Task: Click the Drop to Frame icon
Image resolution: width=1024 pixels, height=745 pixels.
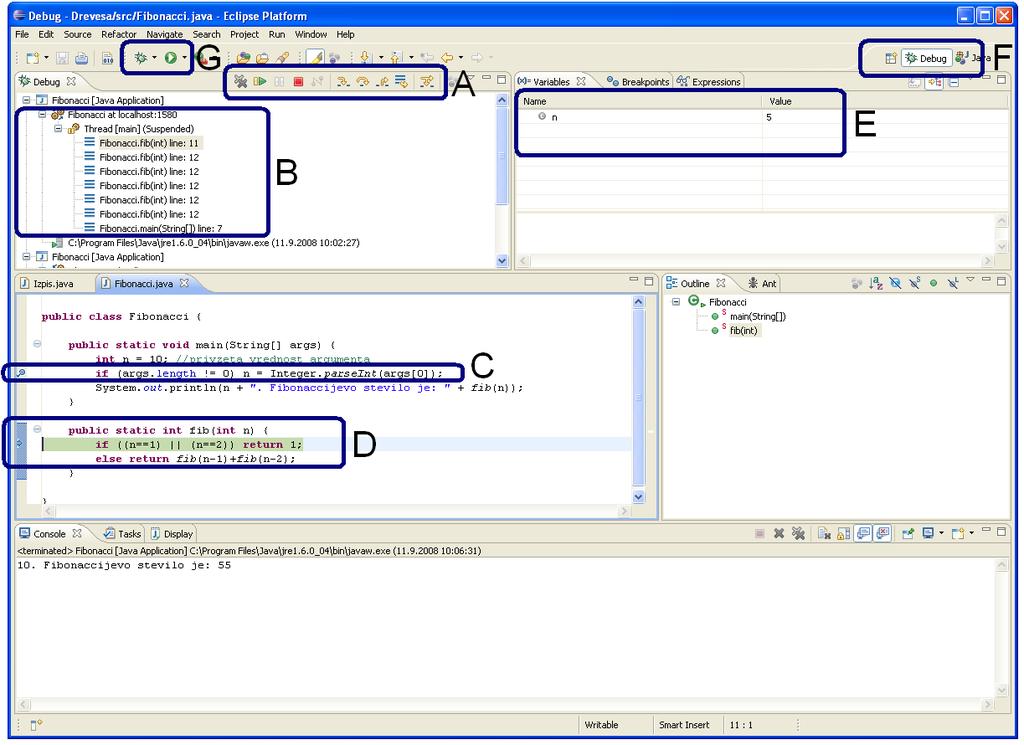Action: [x=402, y=82]
